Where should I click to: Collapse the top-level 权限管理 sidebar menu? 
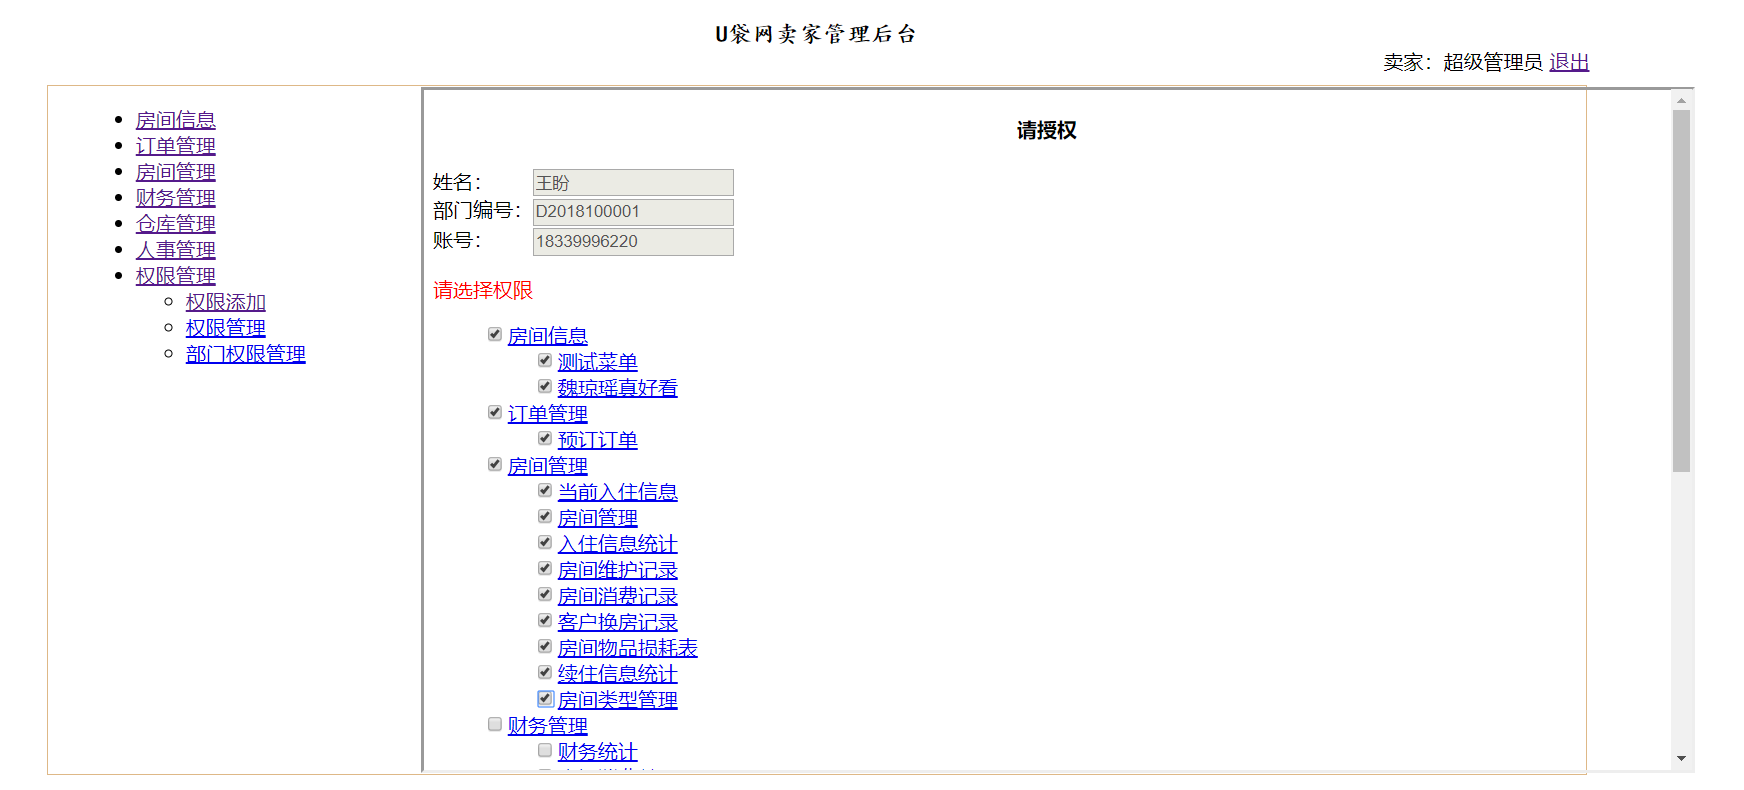coord(175,276)
